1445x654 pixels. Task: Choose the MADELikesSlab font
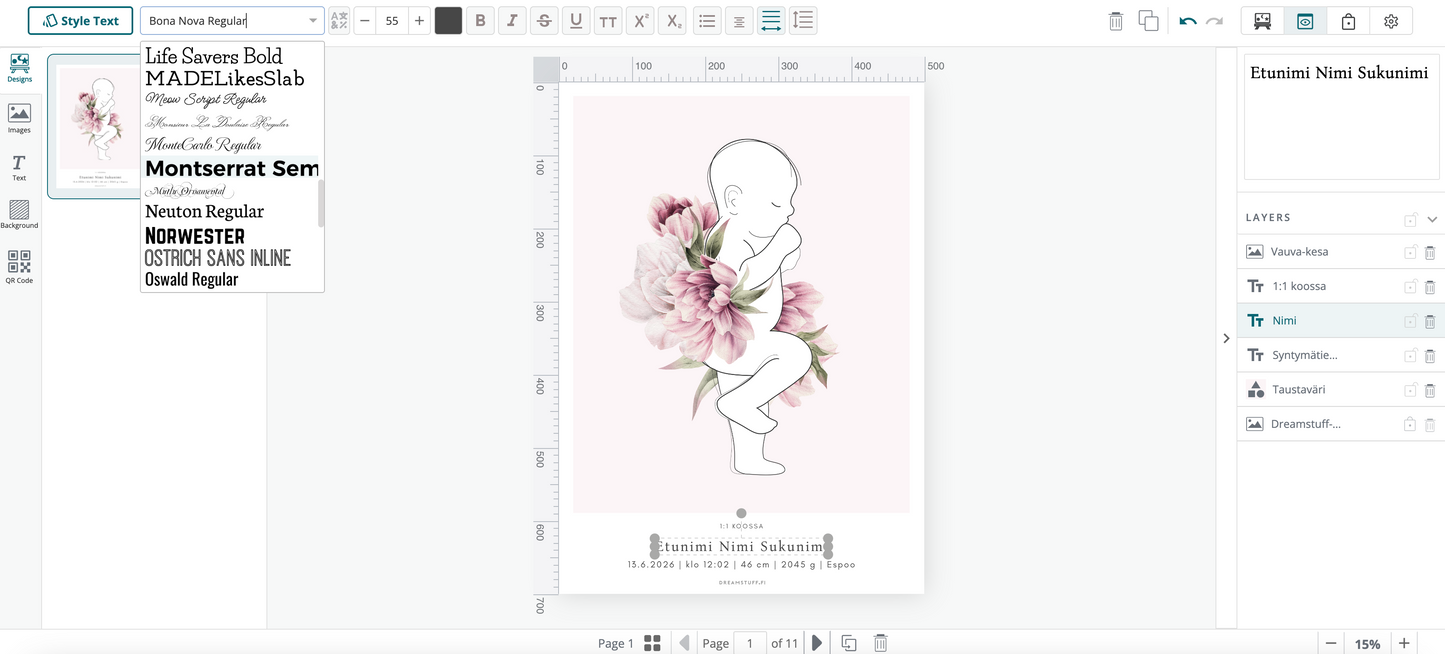click(x=225, y=78)
